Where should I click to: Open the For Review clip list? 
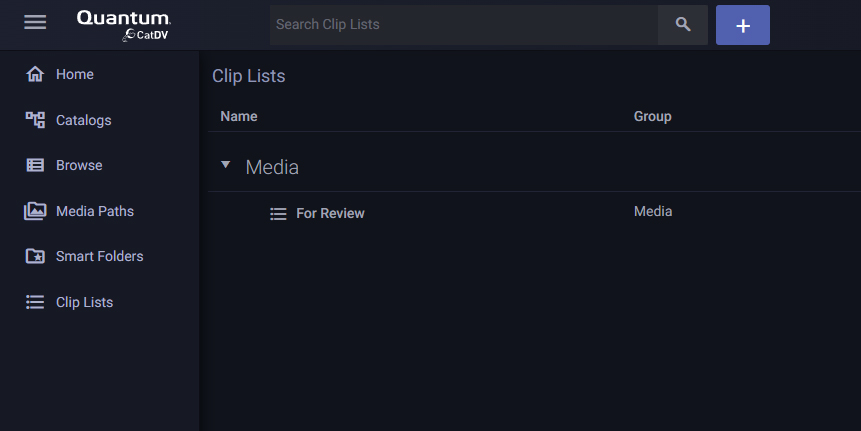pos(330,214)
